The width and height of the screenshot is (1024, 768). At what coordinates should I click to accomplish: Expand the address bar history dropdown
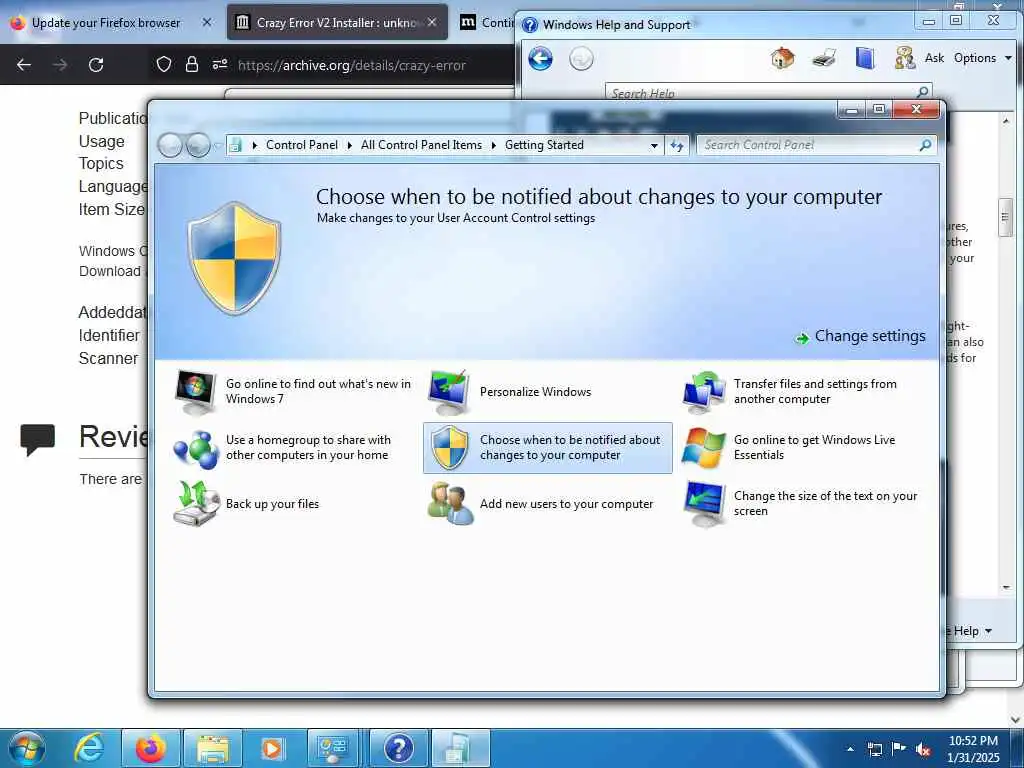click(x=654, y=146)
